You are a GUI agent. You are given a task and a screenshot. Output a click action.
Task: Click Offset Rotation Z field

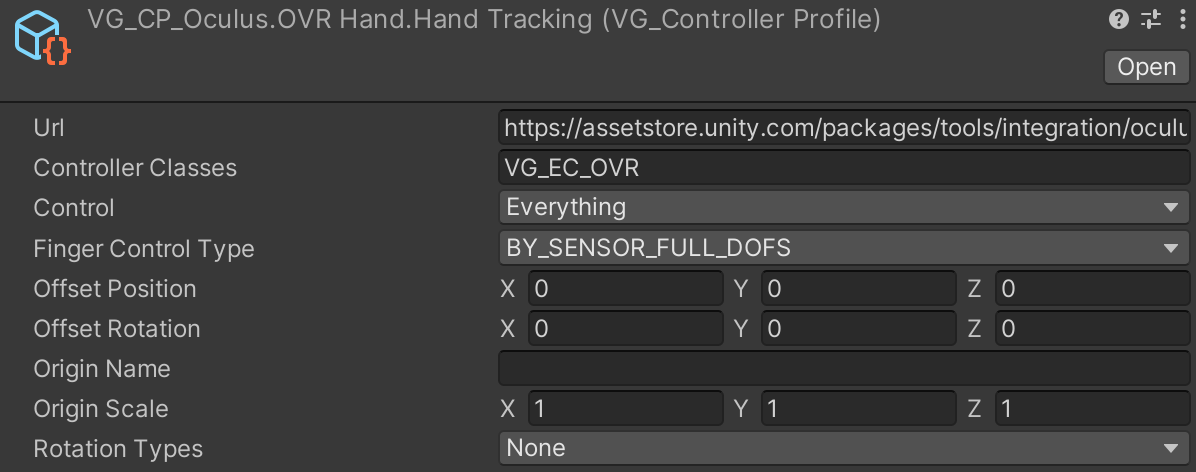pos(1092,329)
